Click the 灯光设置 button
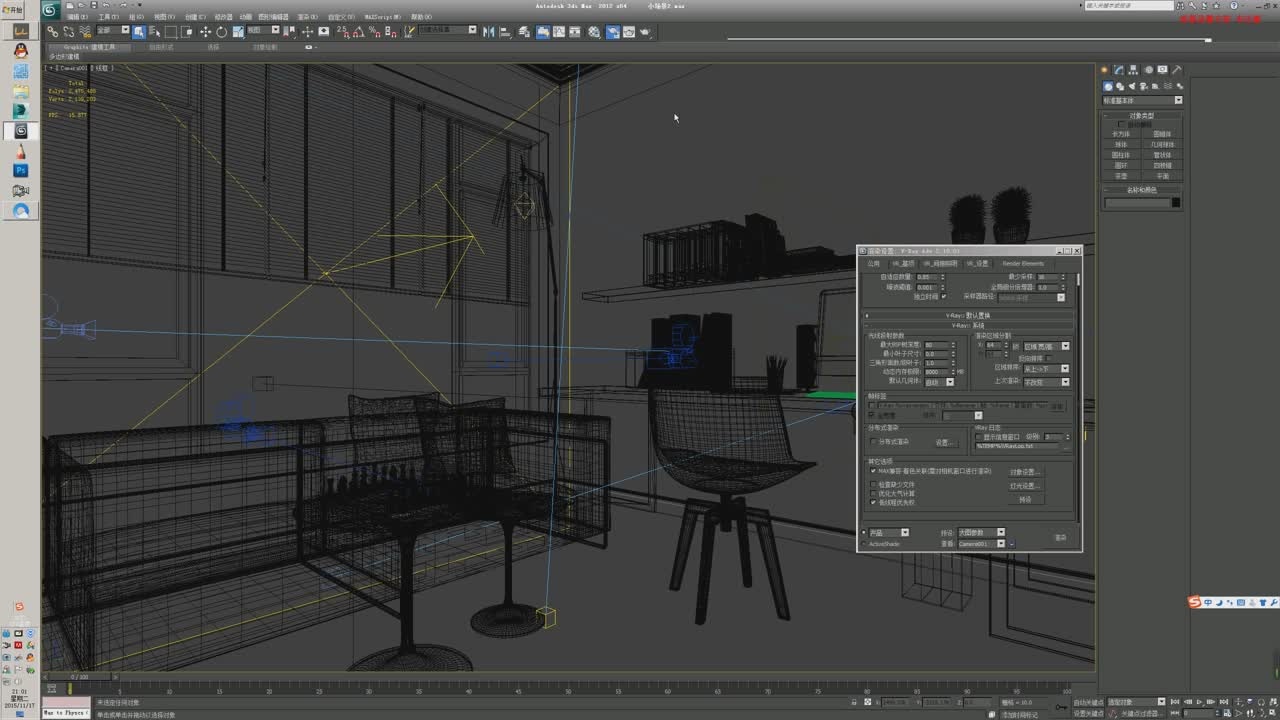The image size is (1280, 720). click(x=1026, y=486)
